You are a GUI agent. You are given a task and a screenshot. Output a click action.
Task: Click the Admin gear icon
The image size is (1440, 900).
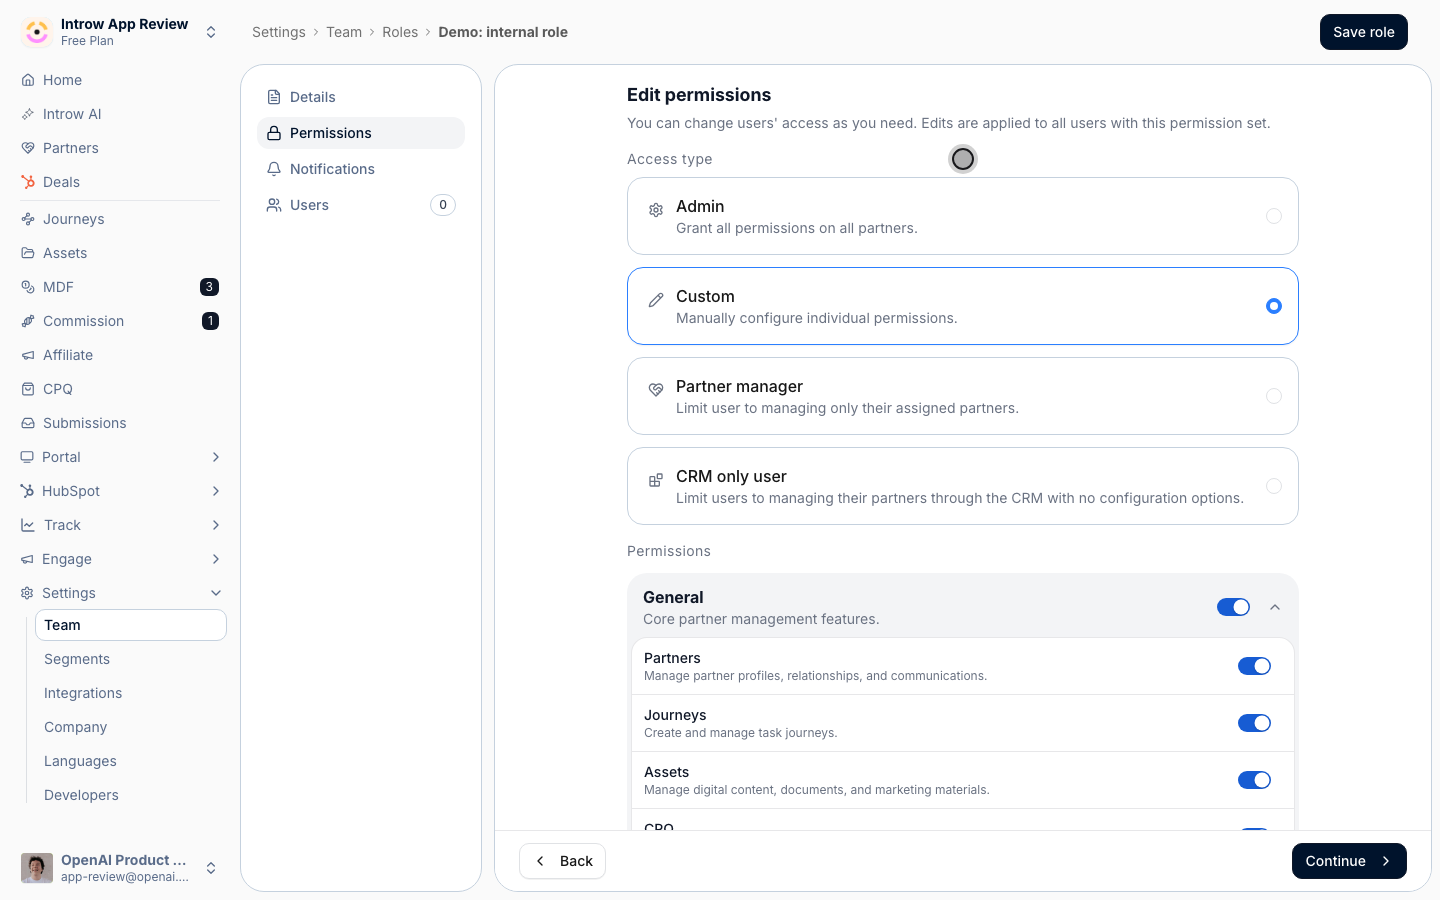[656, 210]
